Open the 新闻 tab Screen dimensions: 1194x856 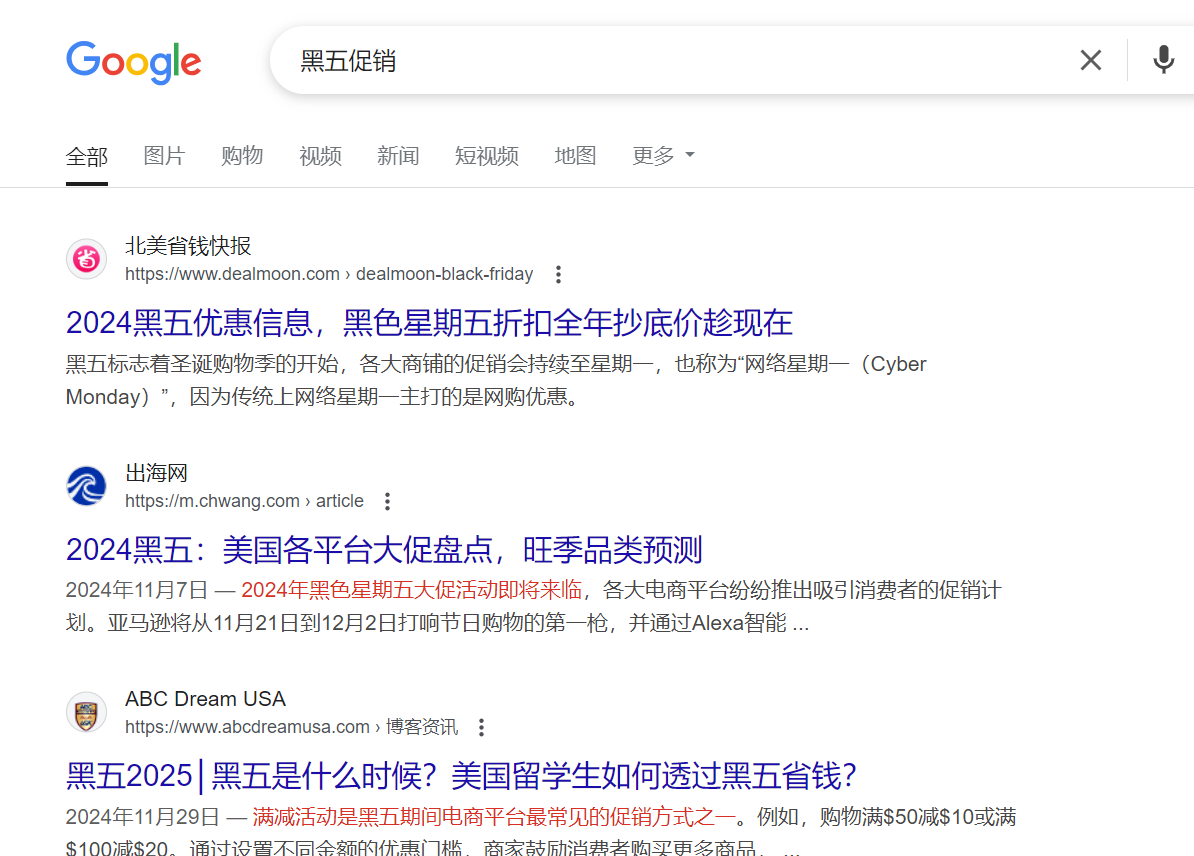[x=398, y=156]
